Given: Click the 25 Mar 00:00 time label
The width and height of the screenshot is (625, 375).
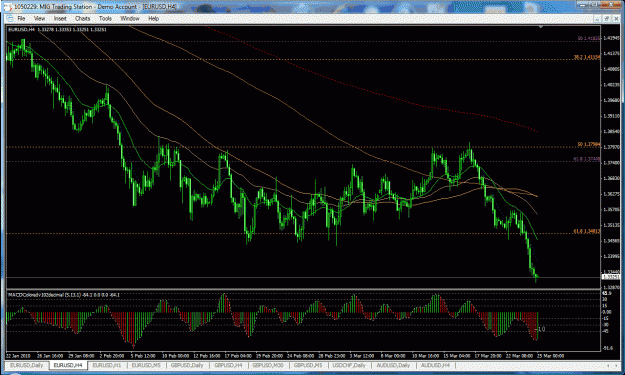Looking at the screenshot, I should [x=550, y=355].
